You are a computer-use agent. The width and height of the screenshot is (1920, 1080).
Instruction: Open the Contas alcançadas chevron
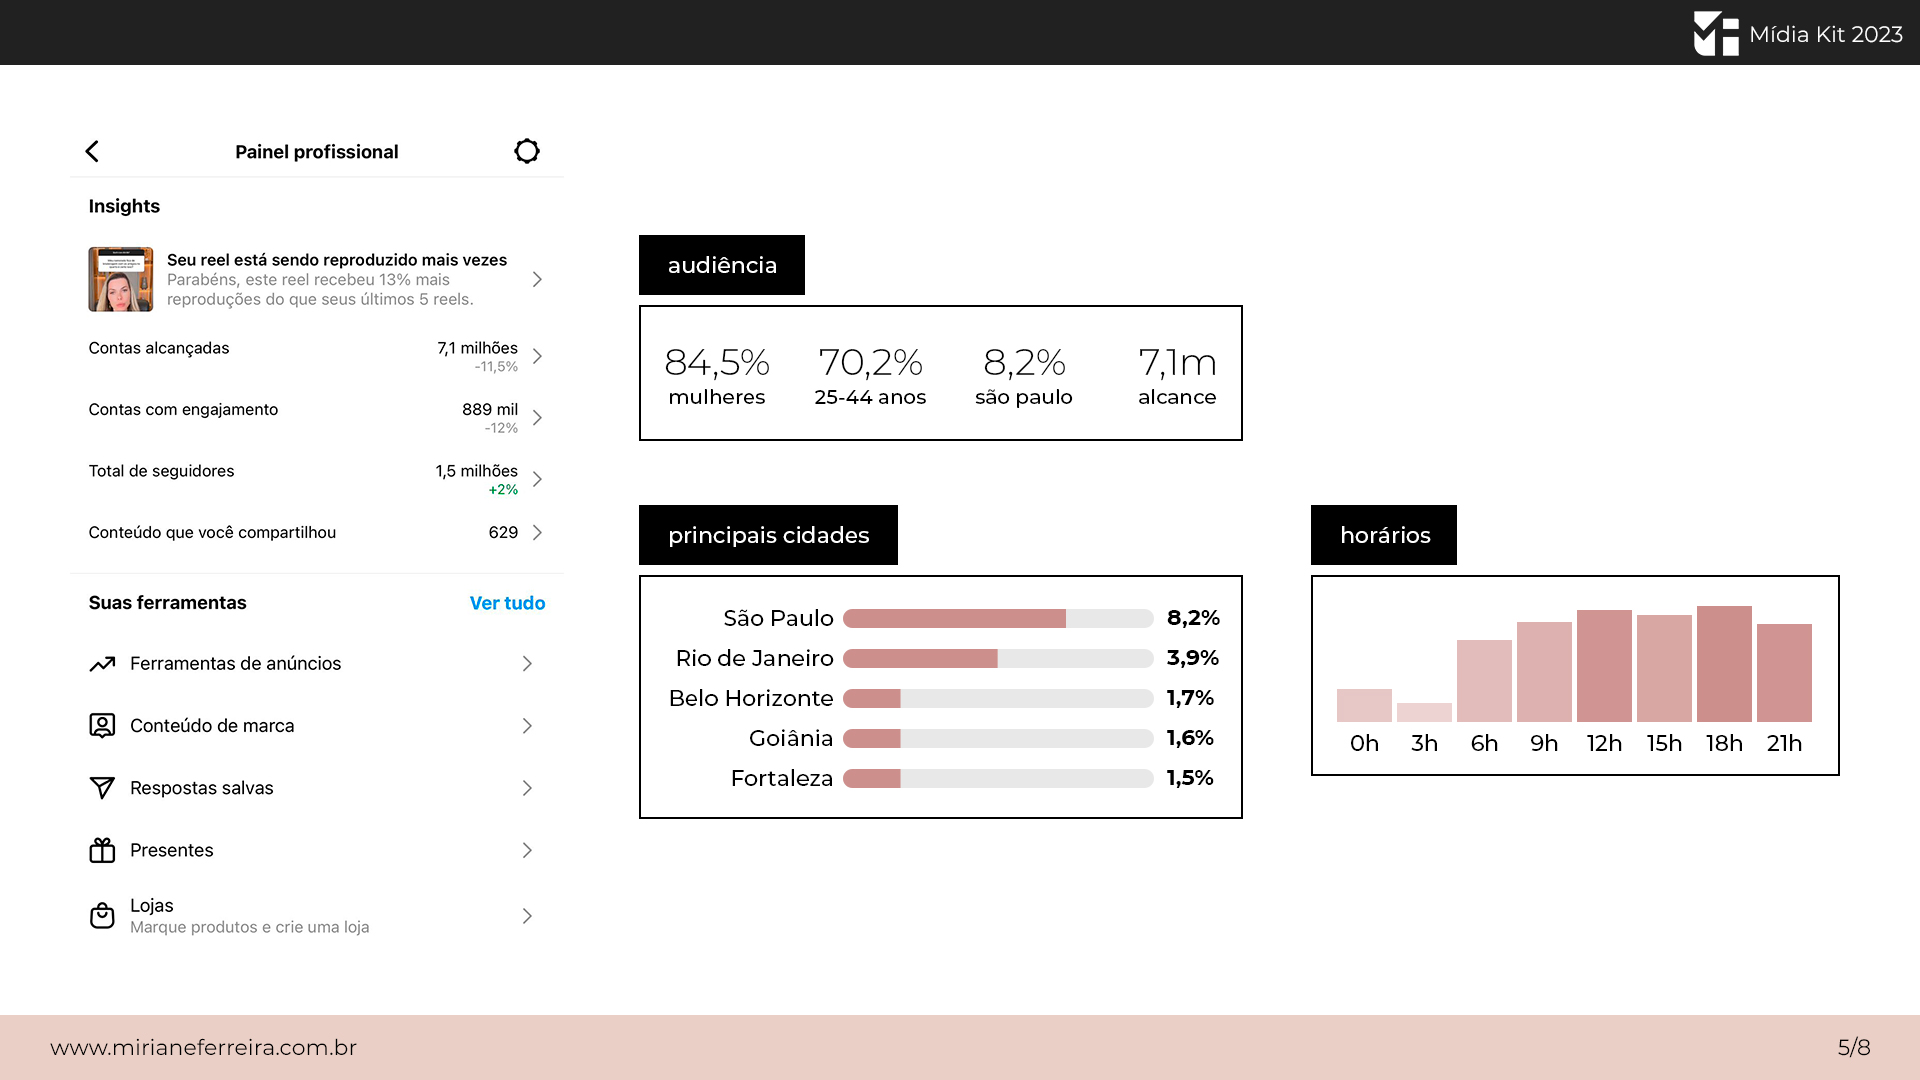(537, 356)
